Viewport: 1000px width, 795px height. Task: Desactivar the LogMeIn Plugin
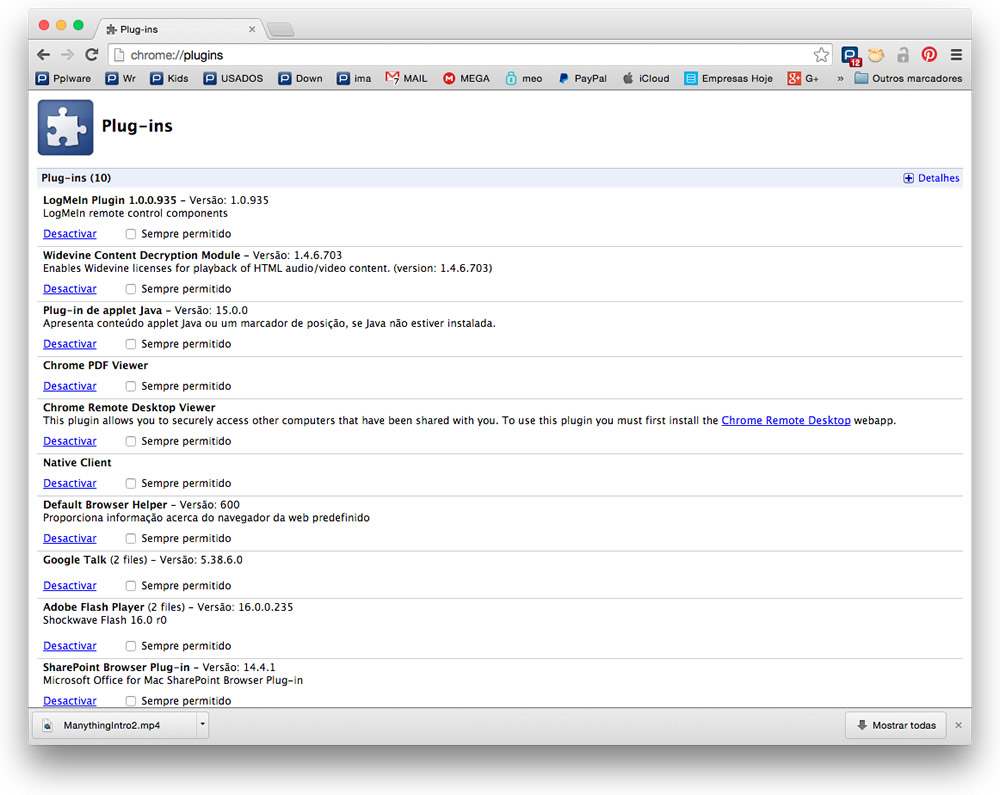coord(70,234)
